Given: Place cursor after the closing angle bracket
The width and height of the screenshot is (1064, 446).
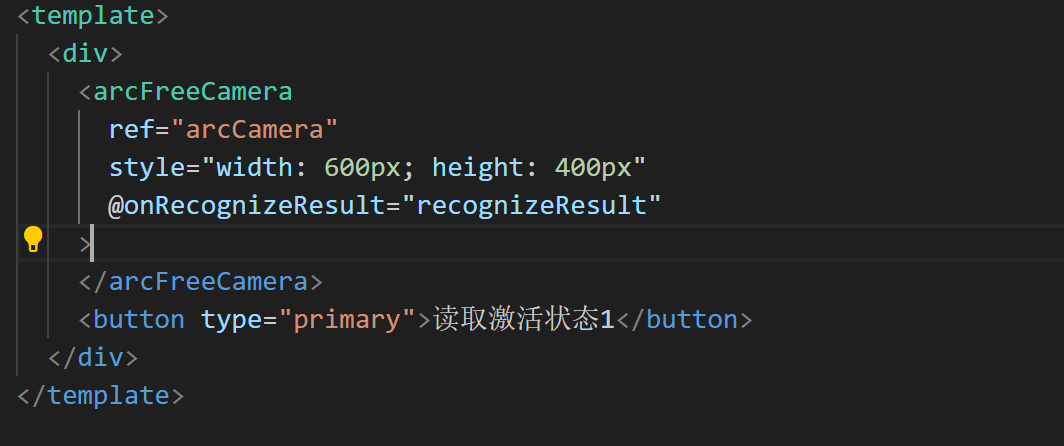Looking at the screenshot, I should pyautogui.click(x=92, y=244).
